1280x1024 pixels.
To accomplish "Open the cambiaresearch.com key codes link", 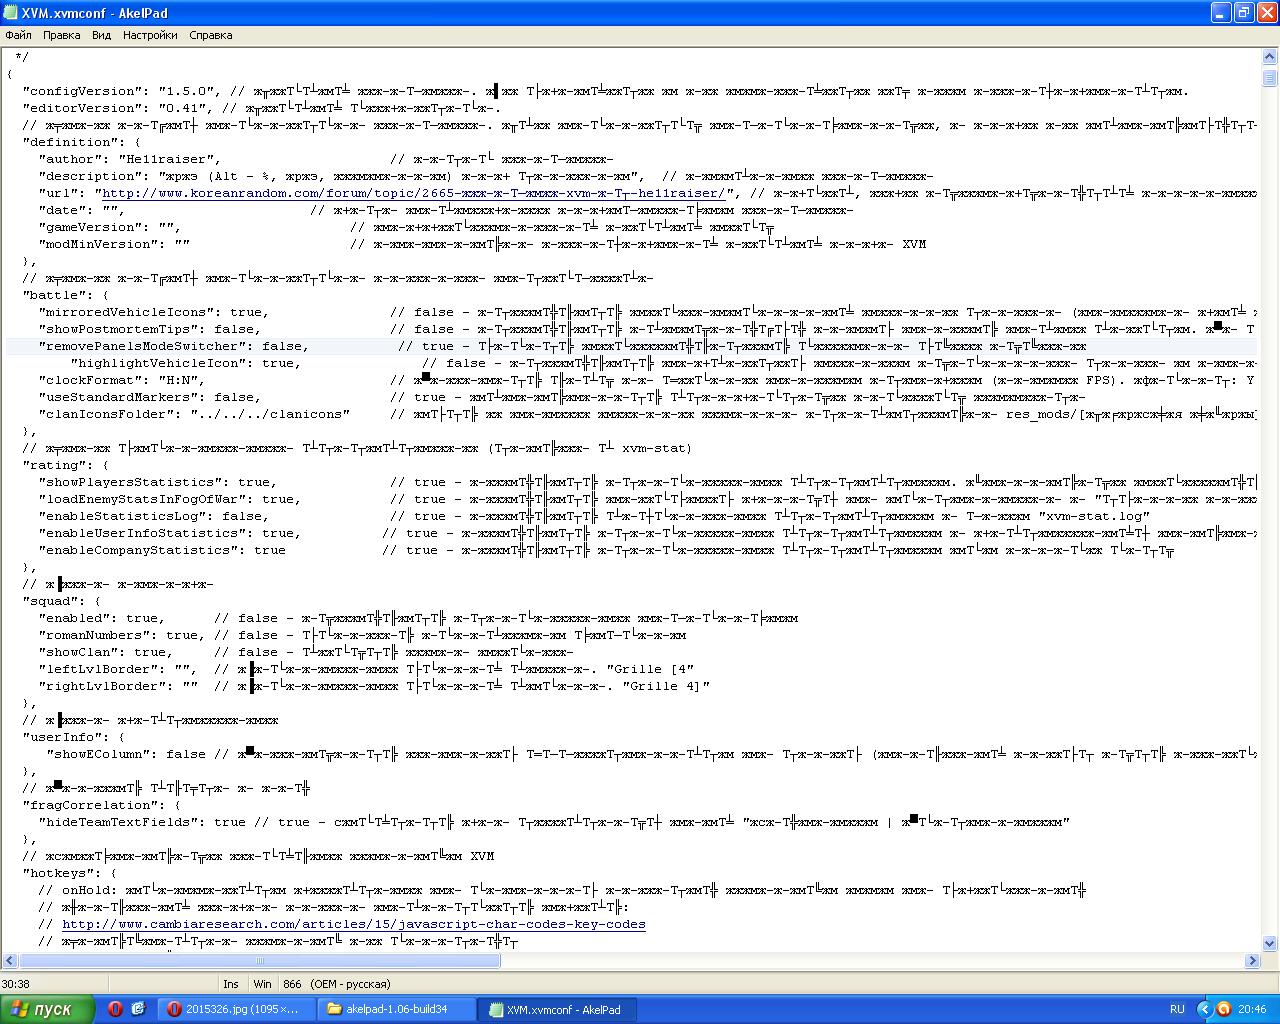I will pos(354,924).
